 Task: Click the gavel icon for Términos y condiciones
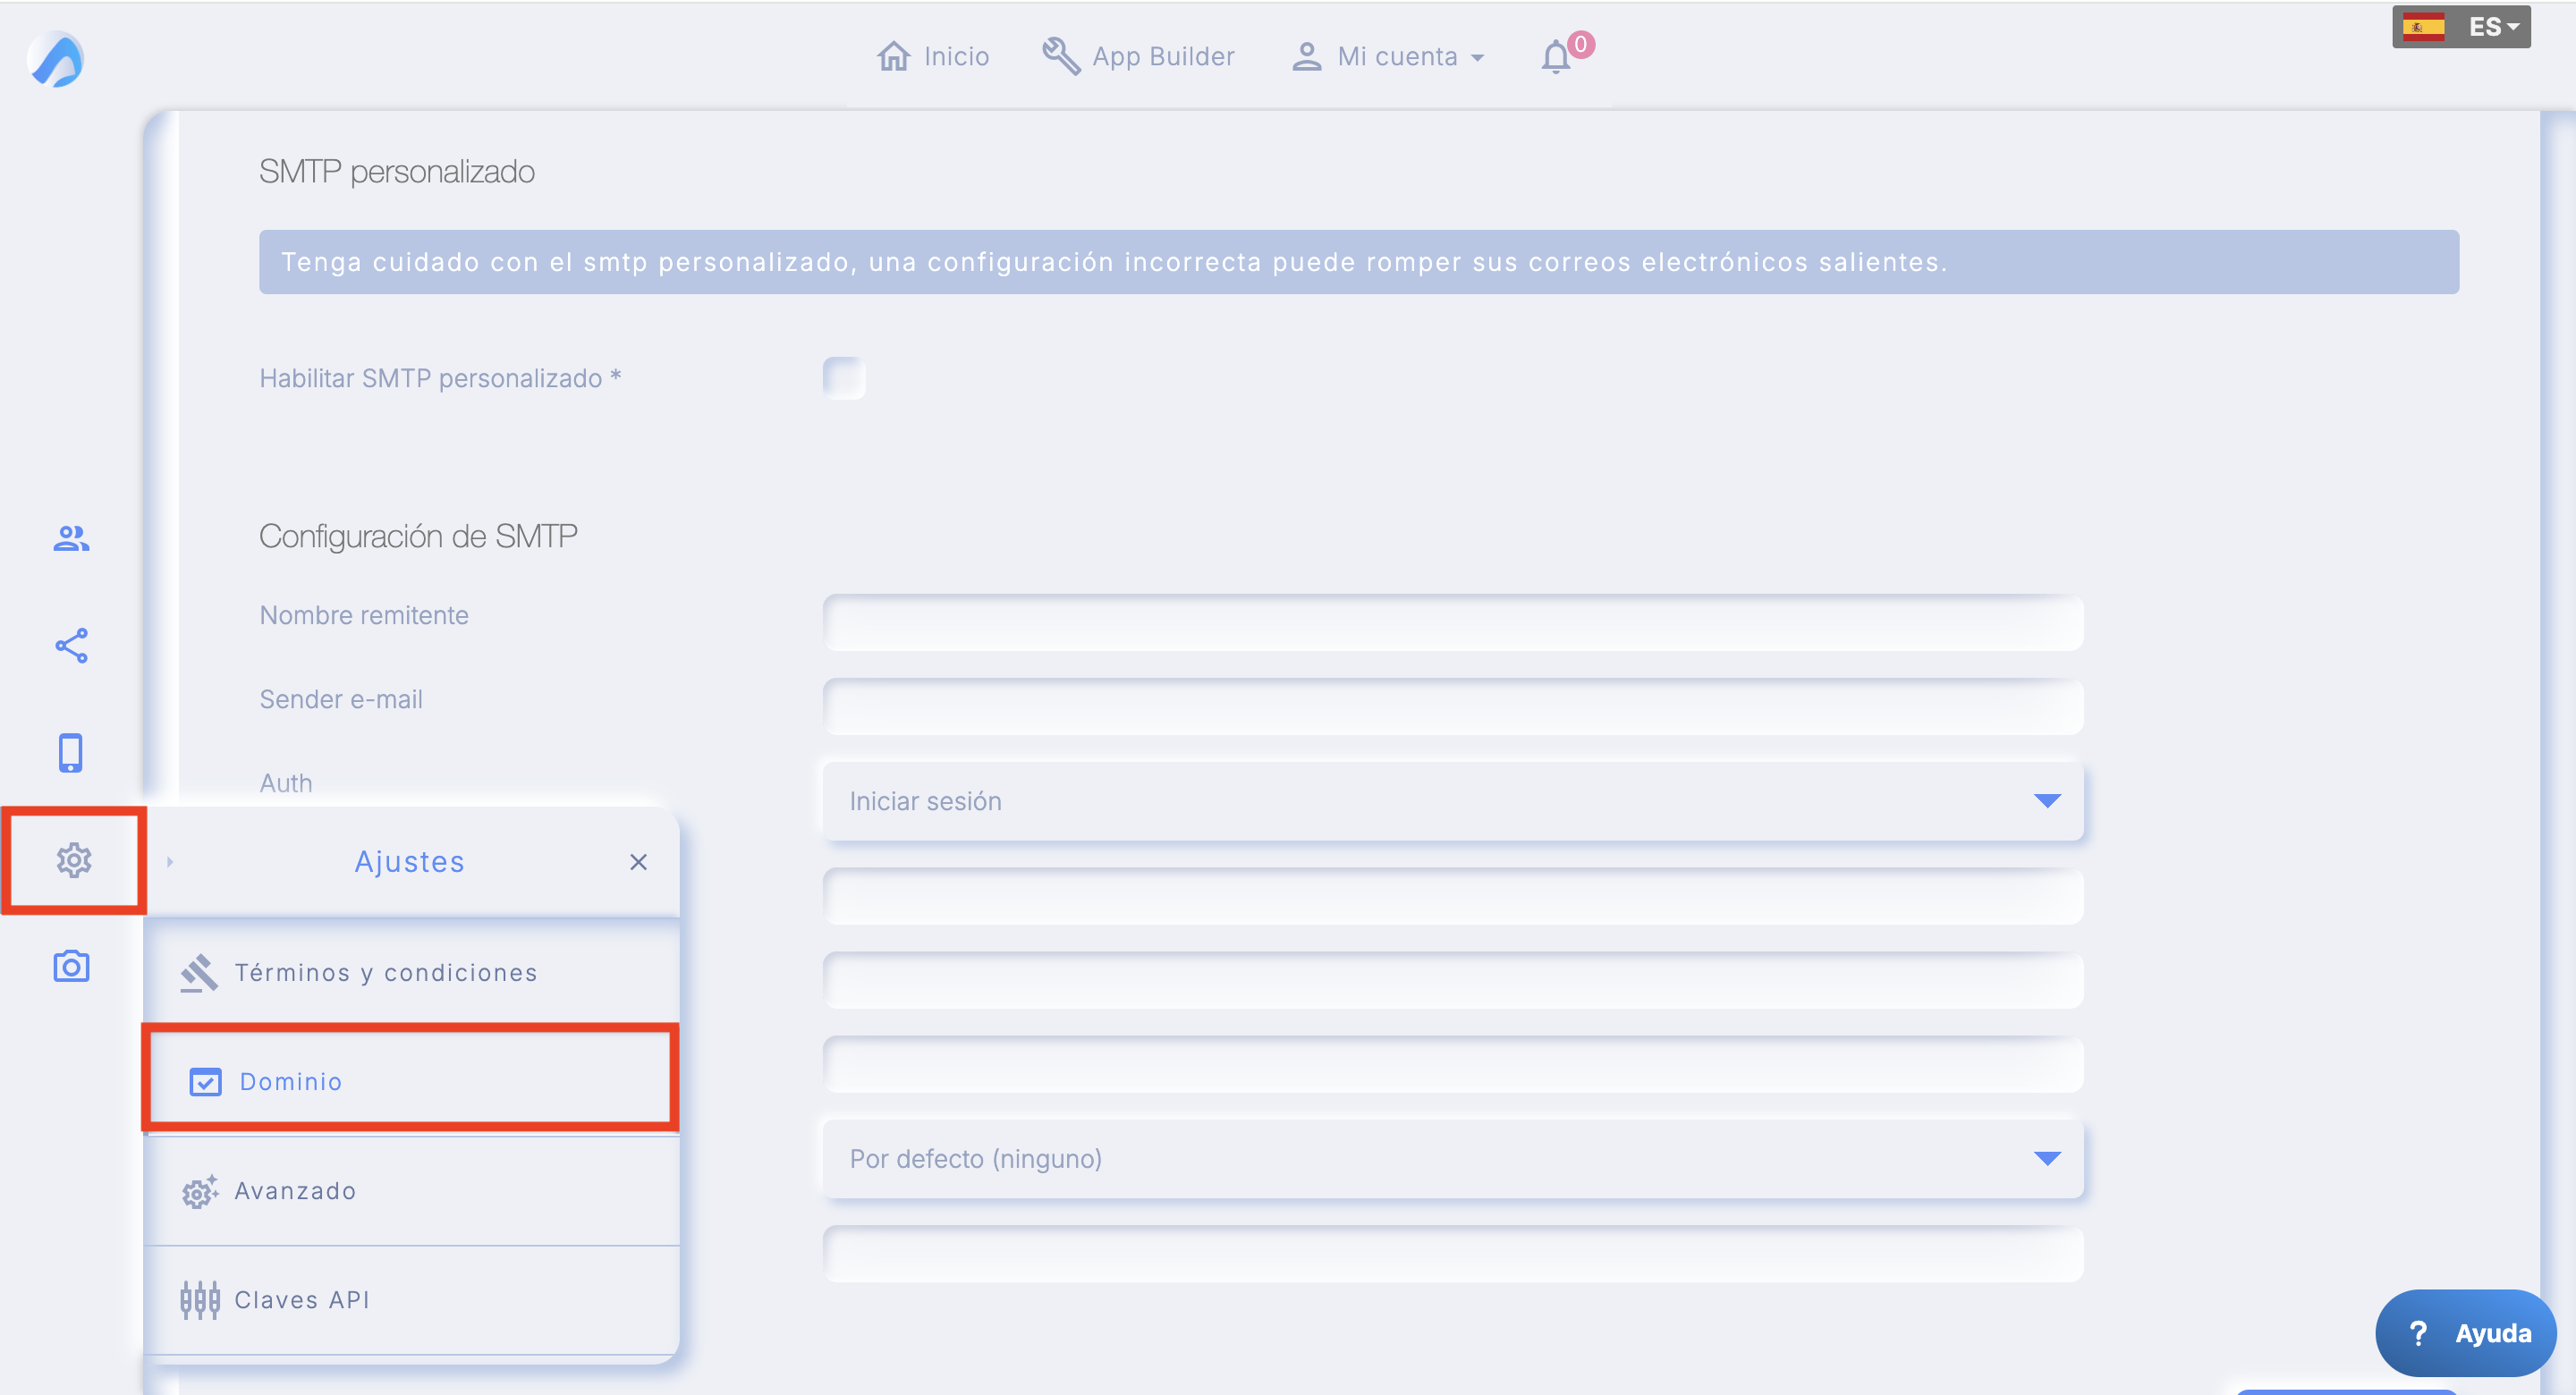(x=199, y=972)
